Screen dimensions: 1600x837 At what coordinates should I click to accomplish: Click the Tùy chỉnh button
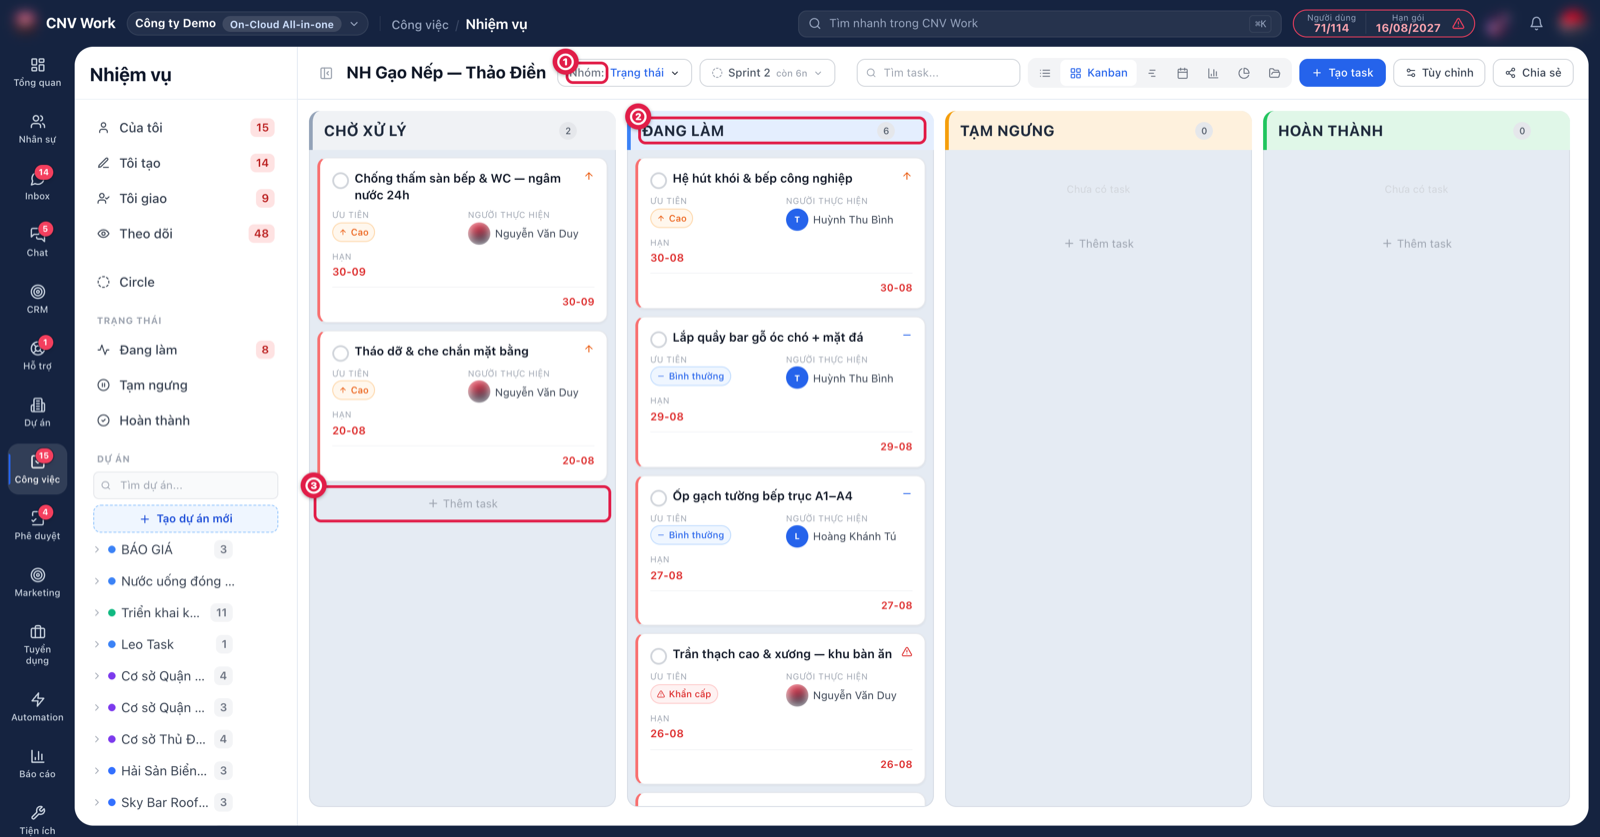coord(1439,73)
